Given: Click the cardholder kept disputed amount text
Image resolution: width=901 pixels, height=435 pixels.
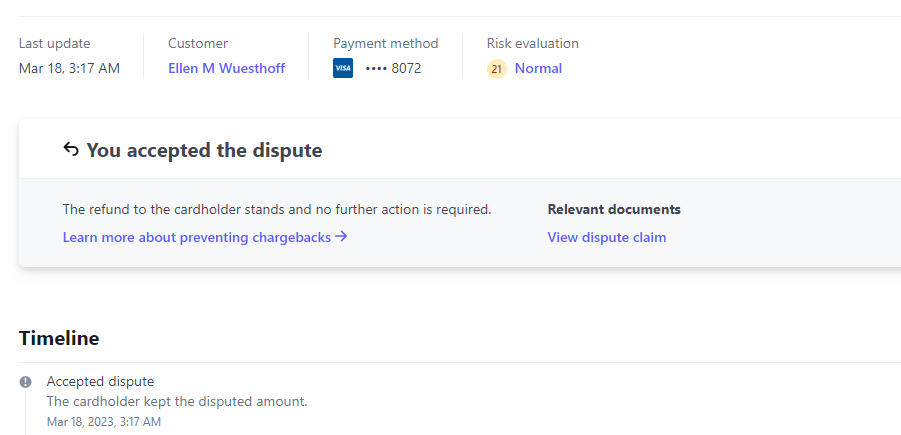Looking at the screenshot, I should [x=177, y=401].
